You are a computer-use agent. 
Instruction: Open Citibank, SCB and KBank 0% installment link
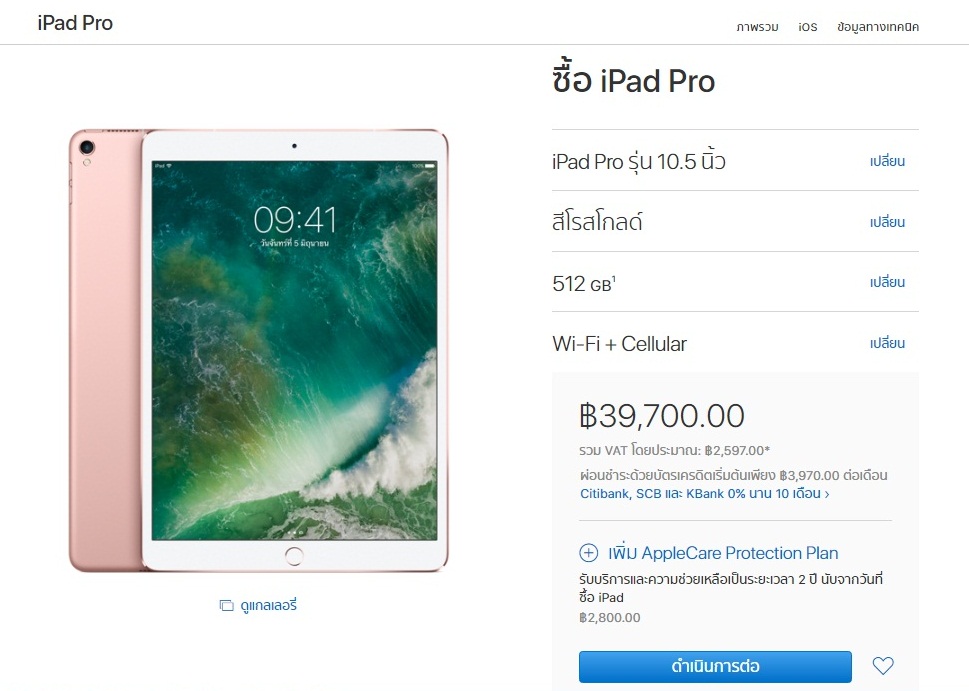(x=700, y=494)
